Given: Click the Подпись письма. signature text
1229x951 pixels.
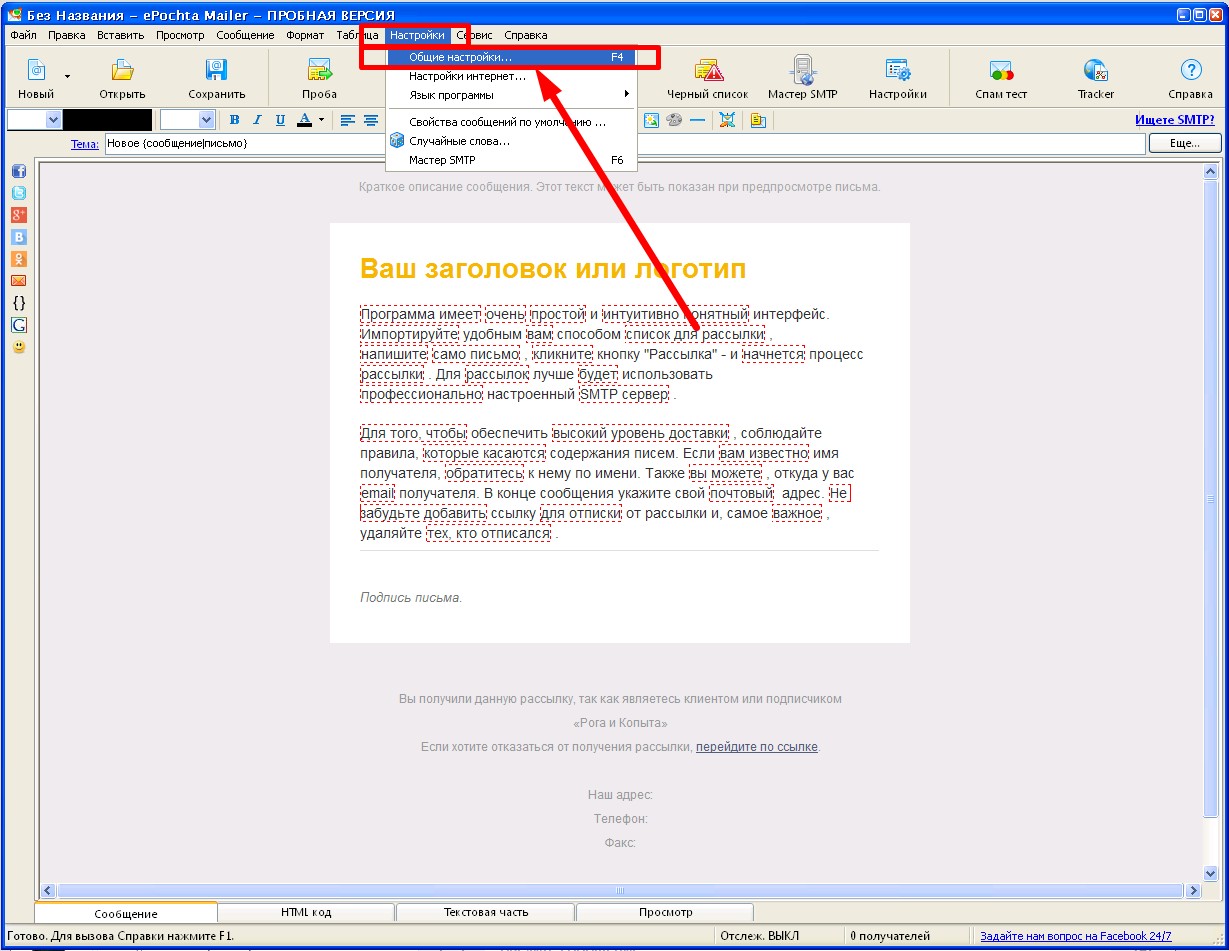Looking at the screenshot, I should pos(411,597).
